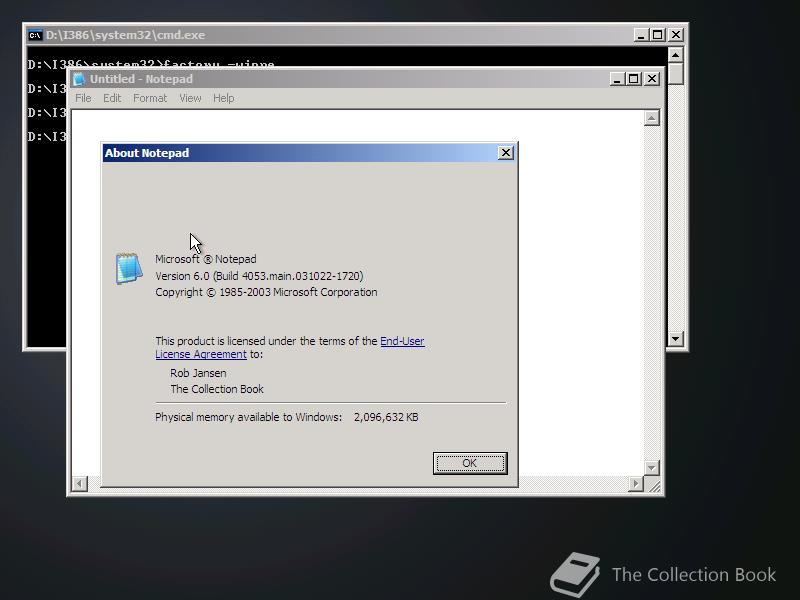
Task: Click Notepad vertical scrollbar up arrow
Action: (651, 118)
